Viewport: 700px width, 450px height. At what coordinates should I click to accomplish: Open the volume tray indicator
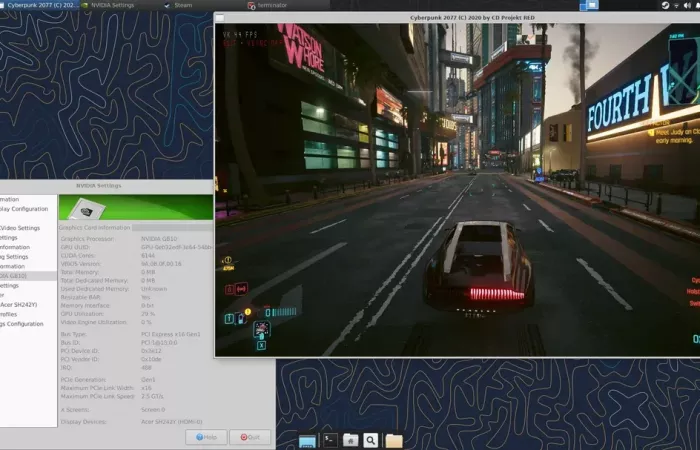pos(687,5)
